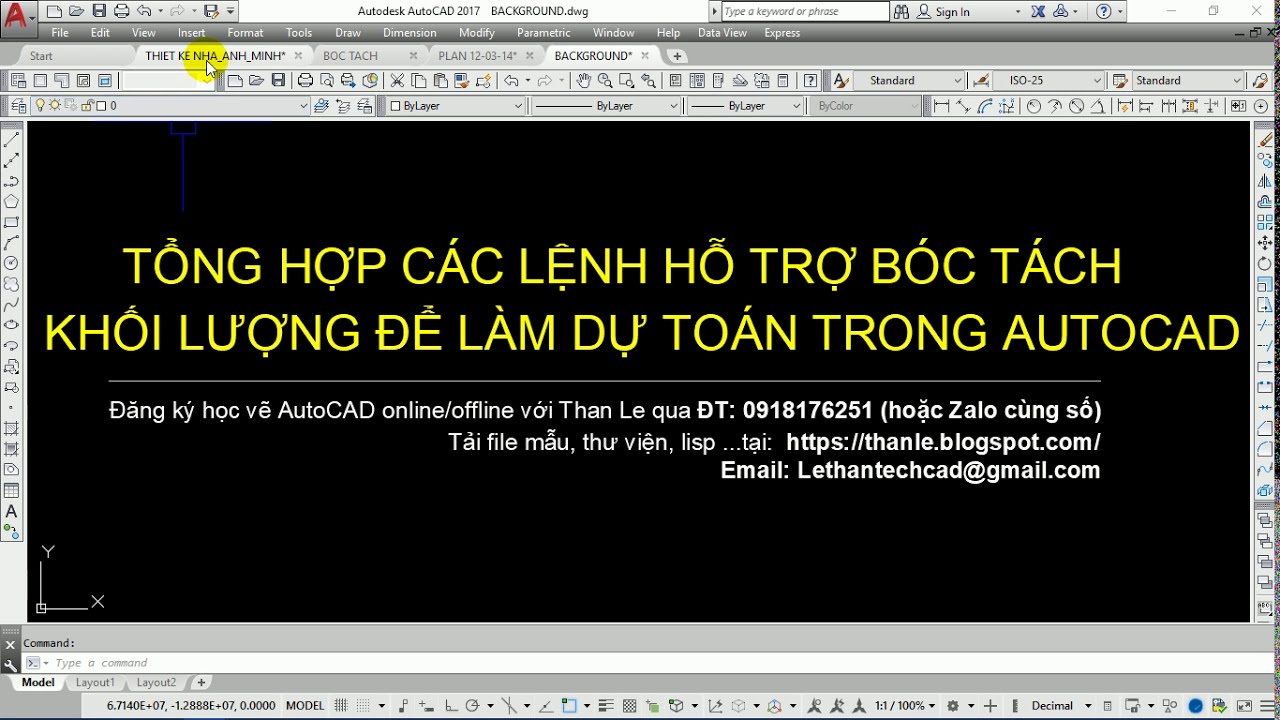1280x720 pixels.
Task: Toggle snap mode in status bar
Action: [x=363, y=706]
